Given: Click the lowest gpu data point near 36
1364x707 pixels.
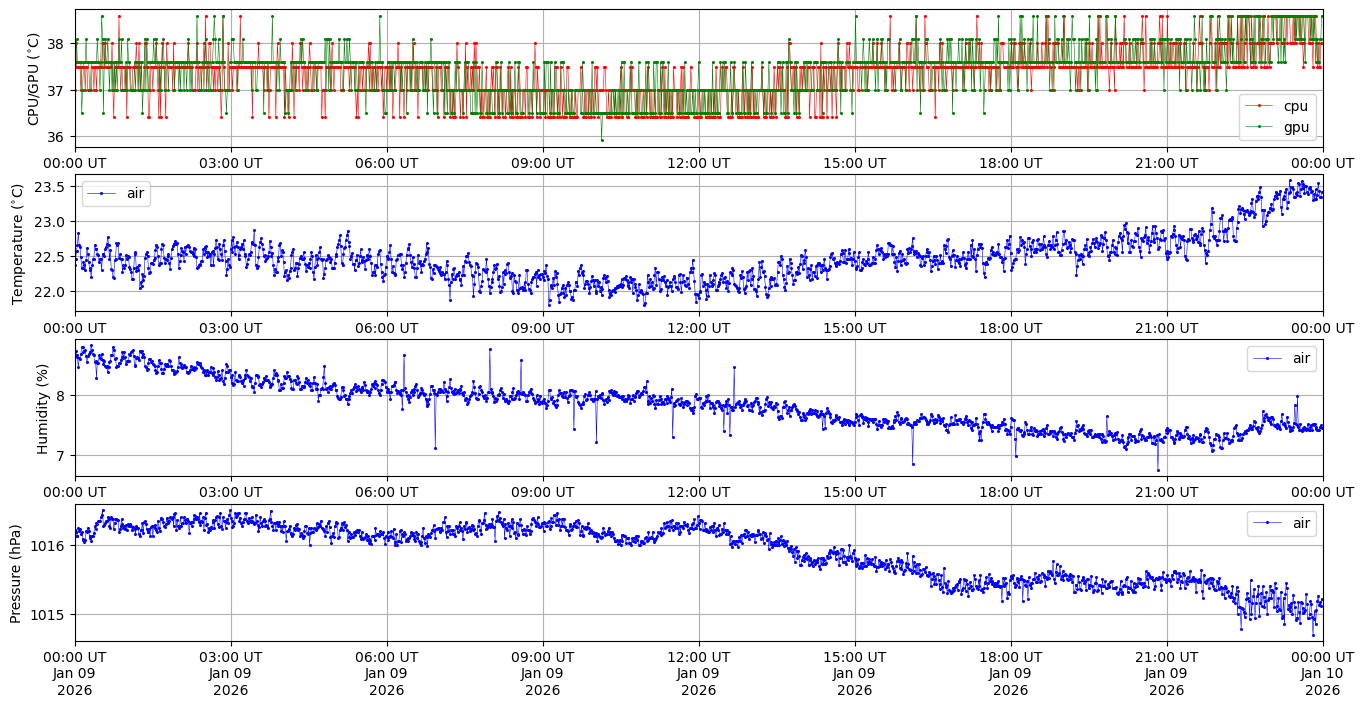Looking at the screenshot, I should pyautogui.click(x=602, y=140).
